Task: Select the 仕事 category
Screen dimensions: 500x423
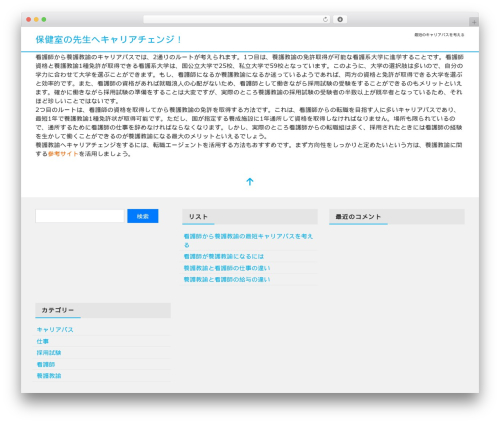Action: click(43, 341)
